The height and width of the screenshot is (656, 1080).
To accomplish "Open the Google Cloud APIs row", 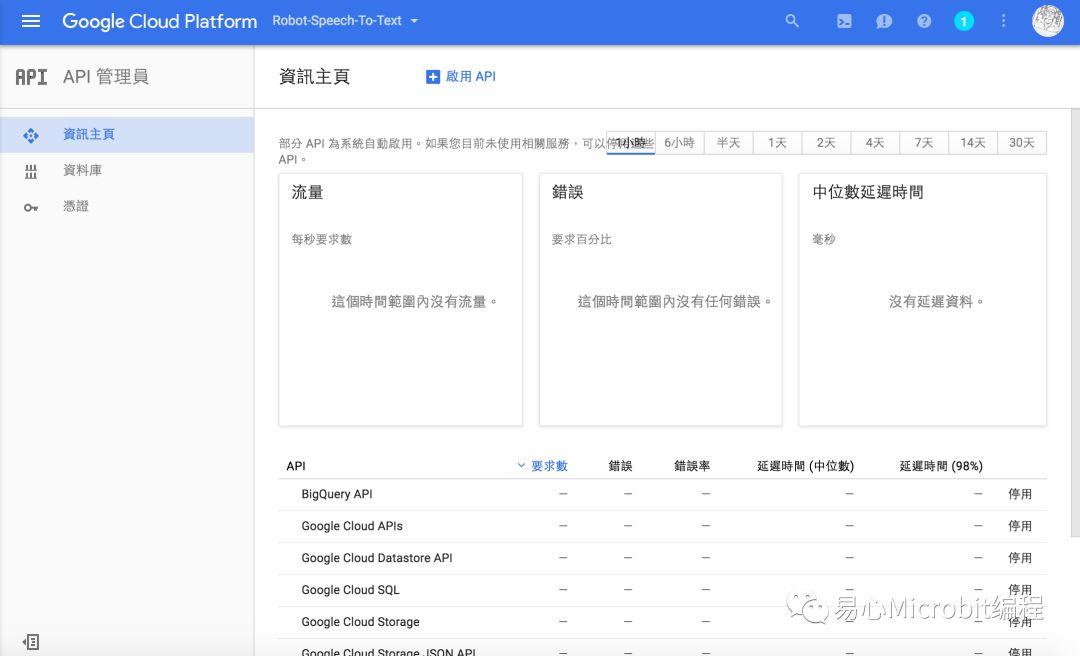I will tap(663, 526).
